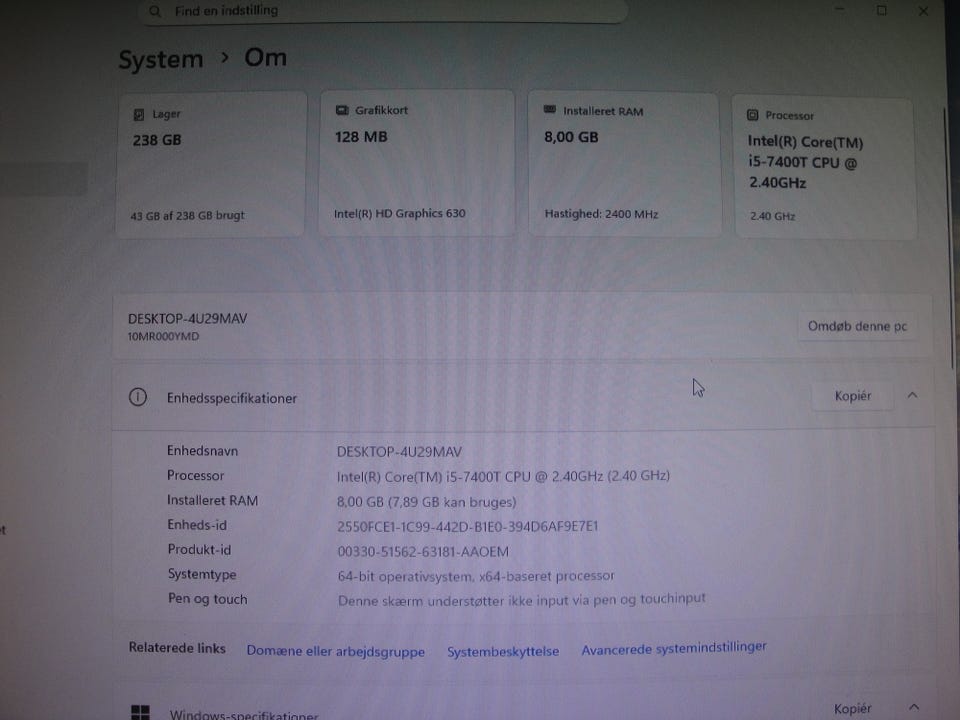The height and width of the screenshot is (720, 960).
Task: Open 'Systembeskyttelse' link
Action: pos(503,651)
